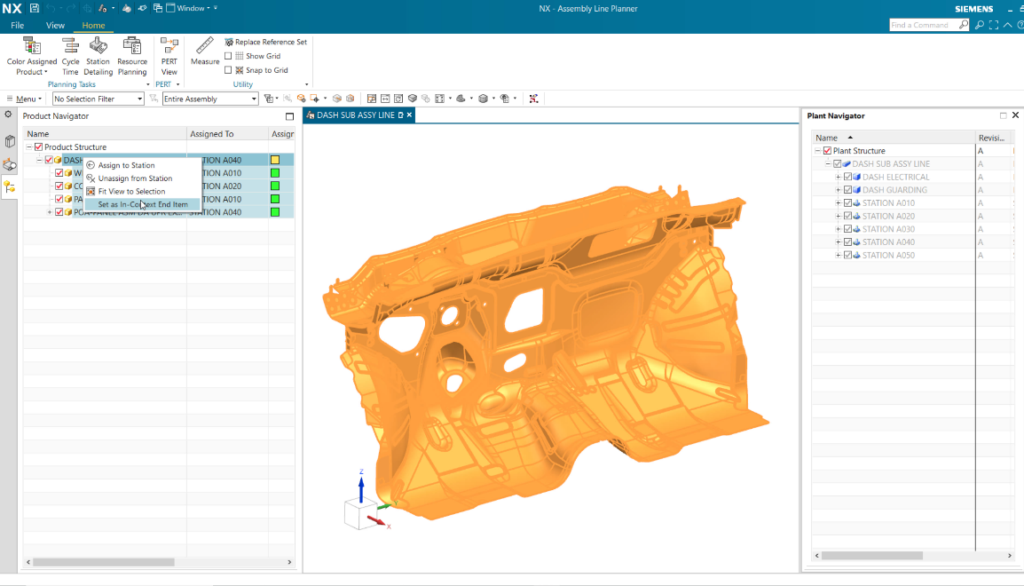1024x586 pixels.
Task: Open the Plant Navigator tab icon in left sidebar
Action: [9, 165]
